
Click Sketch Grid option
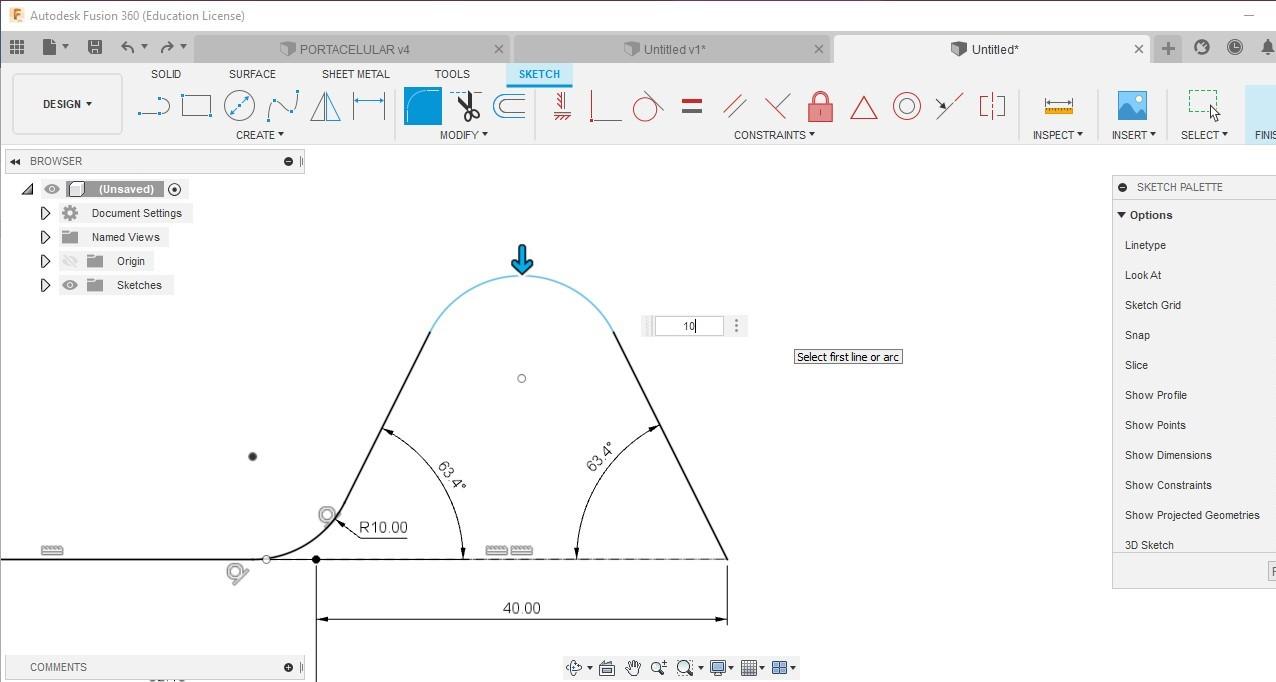point(1152,305)
